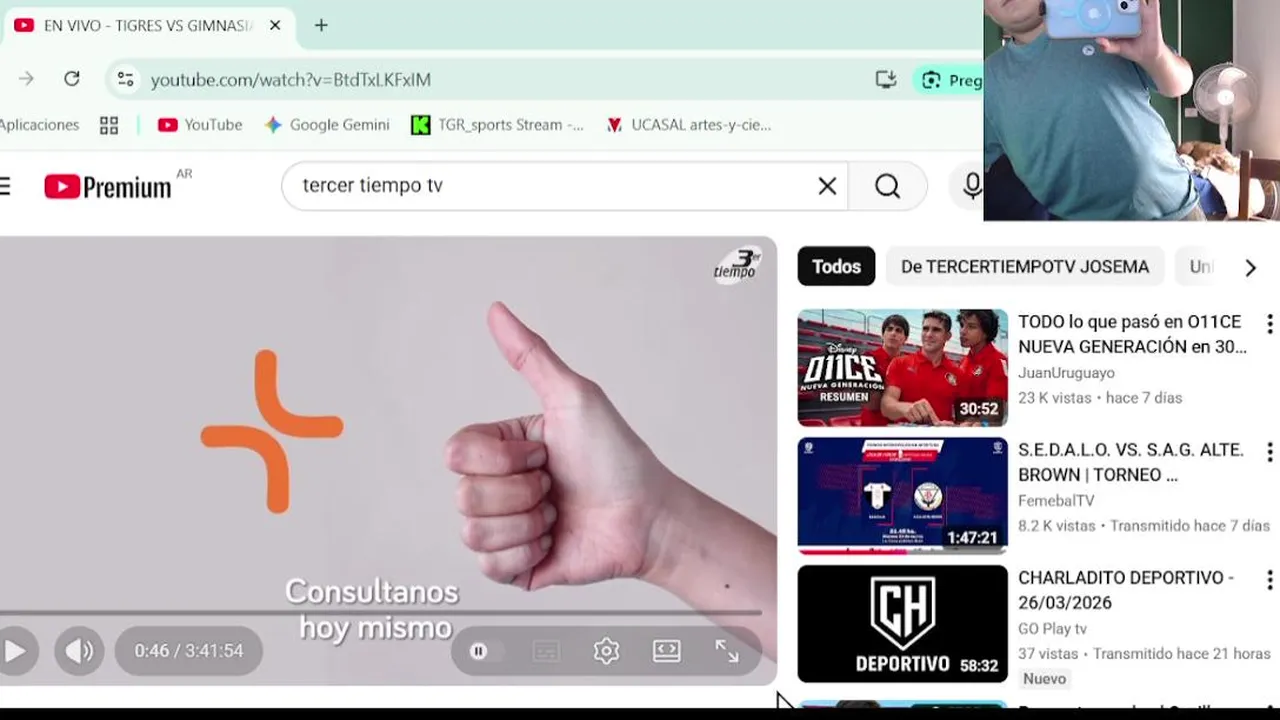Clear the search text with X

(827, 186)
